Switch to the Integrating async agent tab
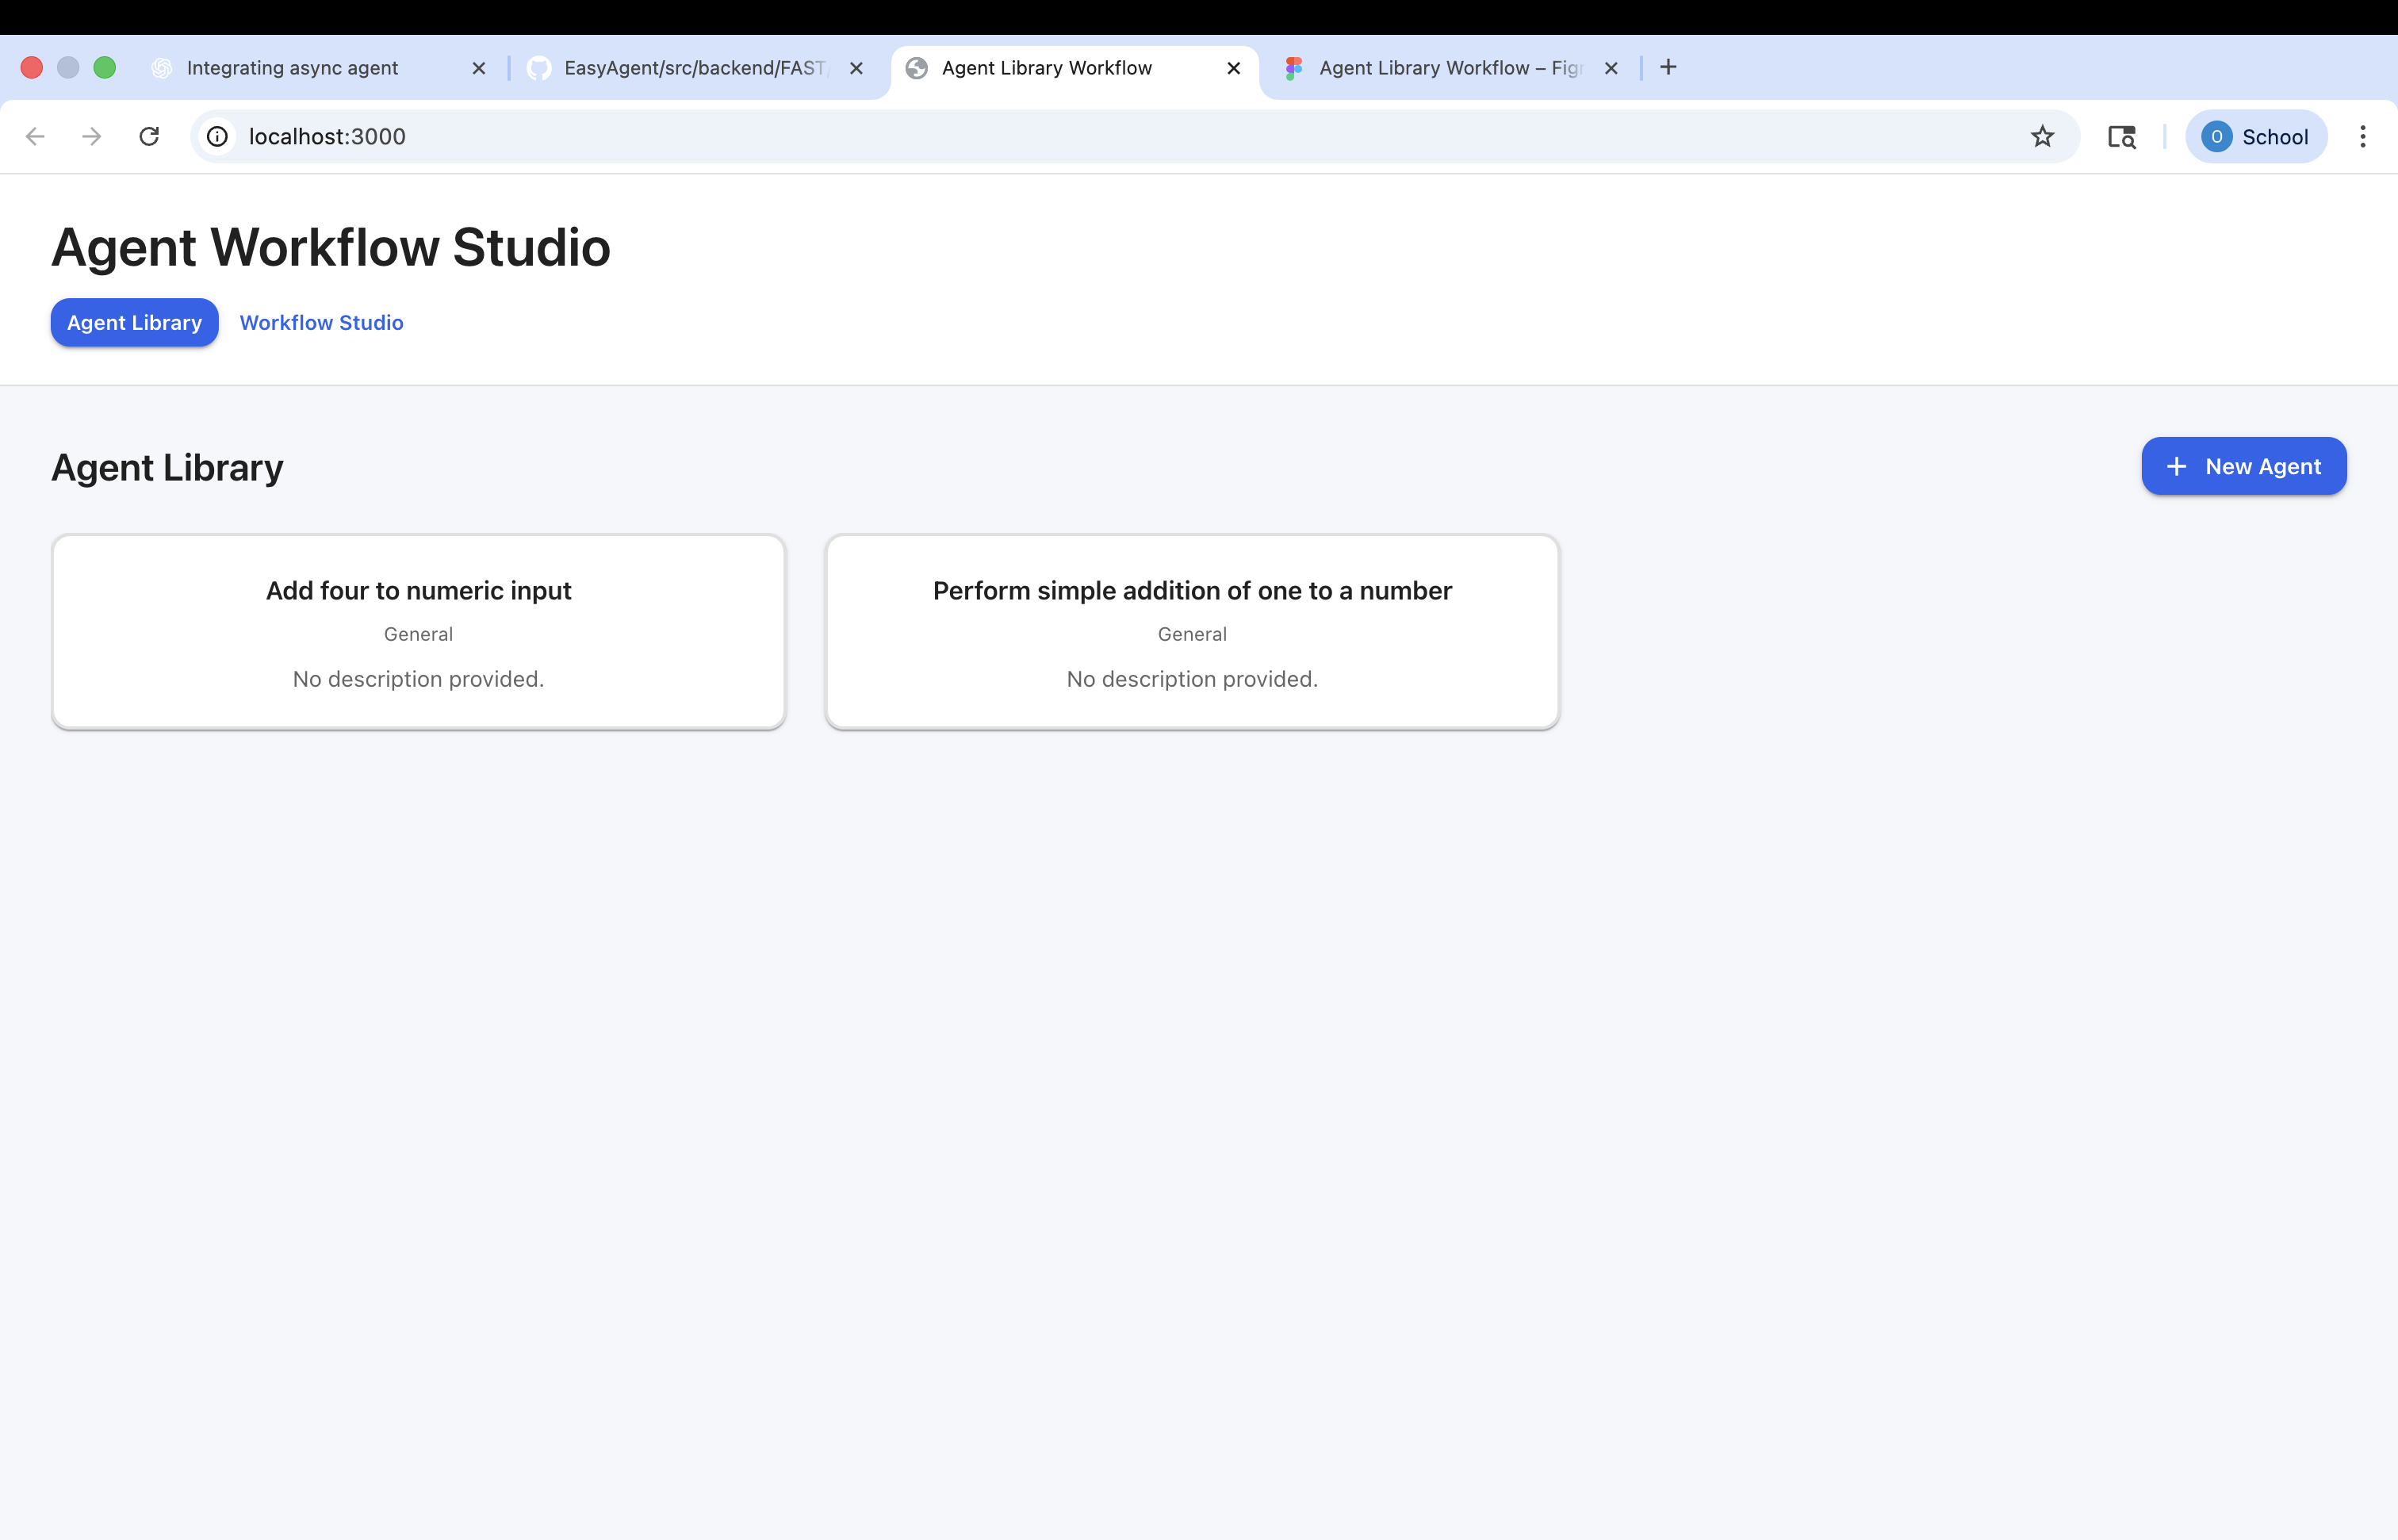 292,68
